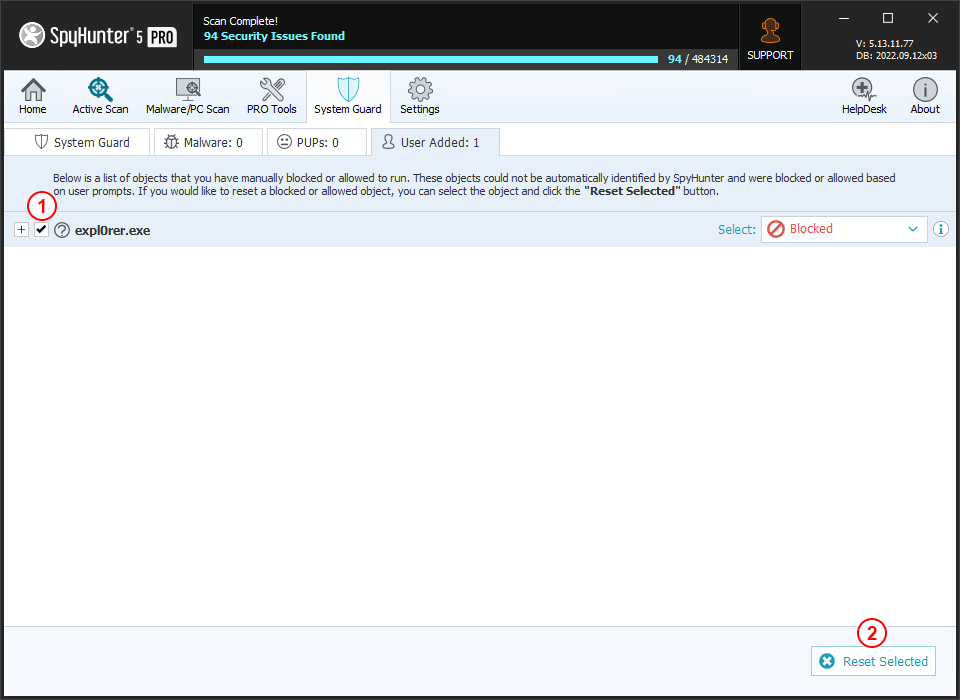Image resolution: width=960 pixels, height=700 pixels.
Task: Open the SUPPORT section
Action: [x=770, y=36]
